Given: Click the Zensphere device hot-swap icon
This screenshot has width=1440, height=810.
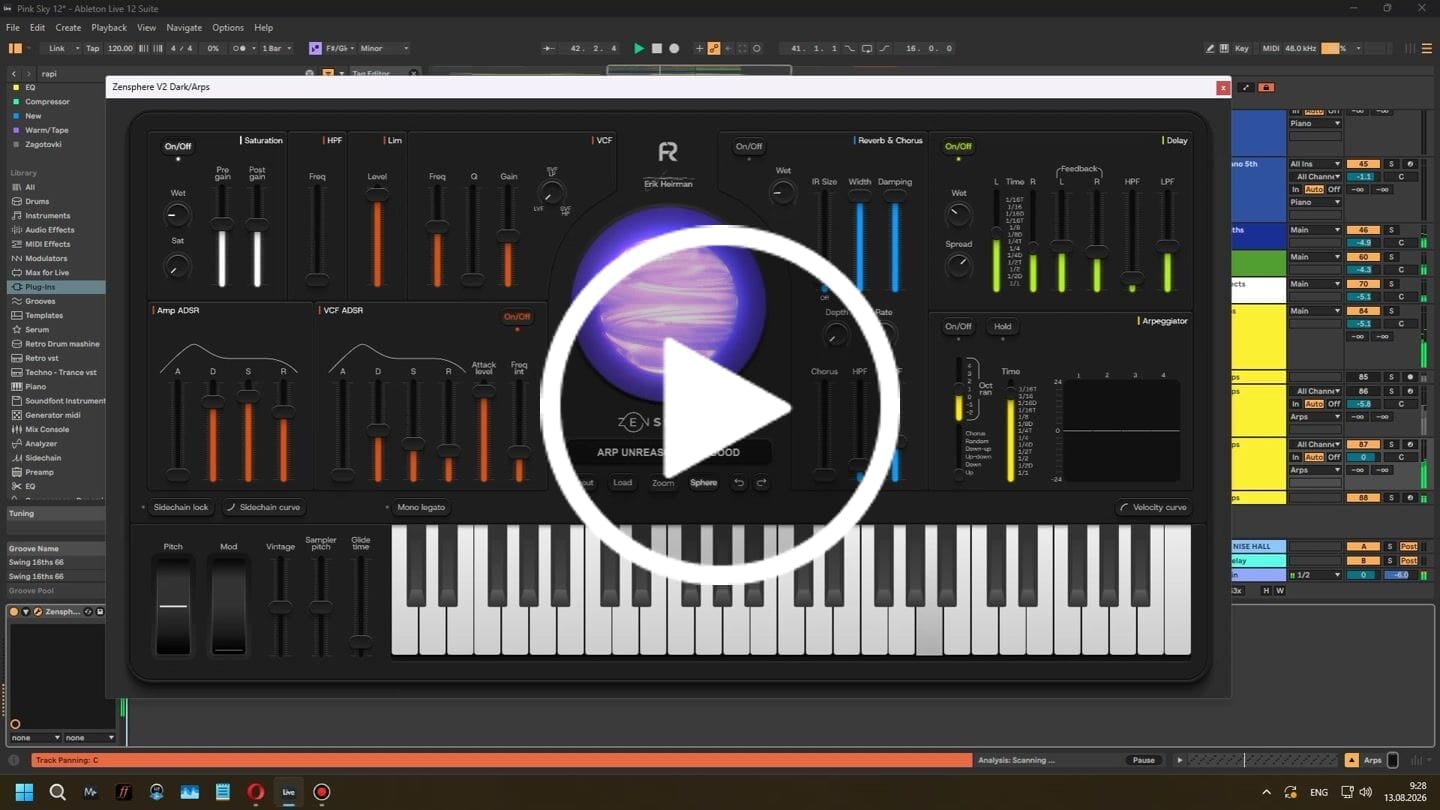Looking at the screenshot, I should pos(89,612).
